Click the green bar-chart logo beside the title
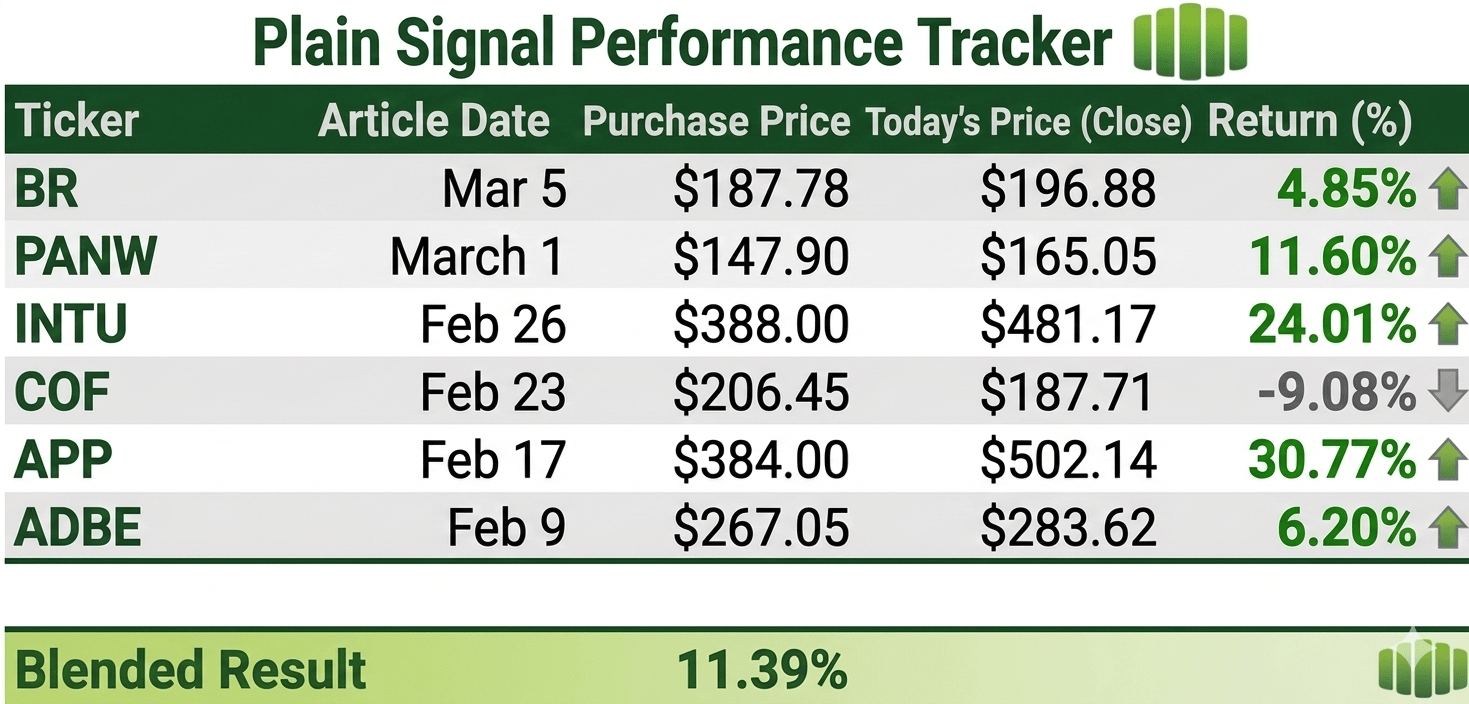The image size is (1469, 704). [x=1190, y=42]
